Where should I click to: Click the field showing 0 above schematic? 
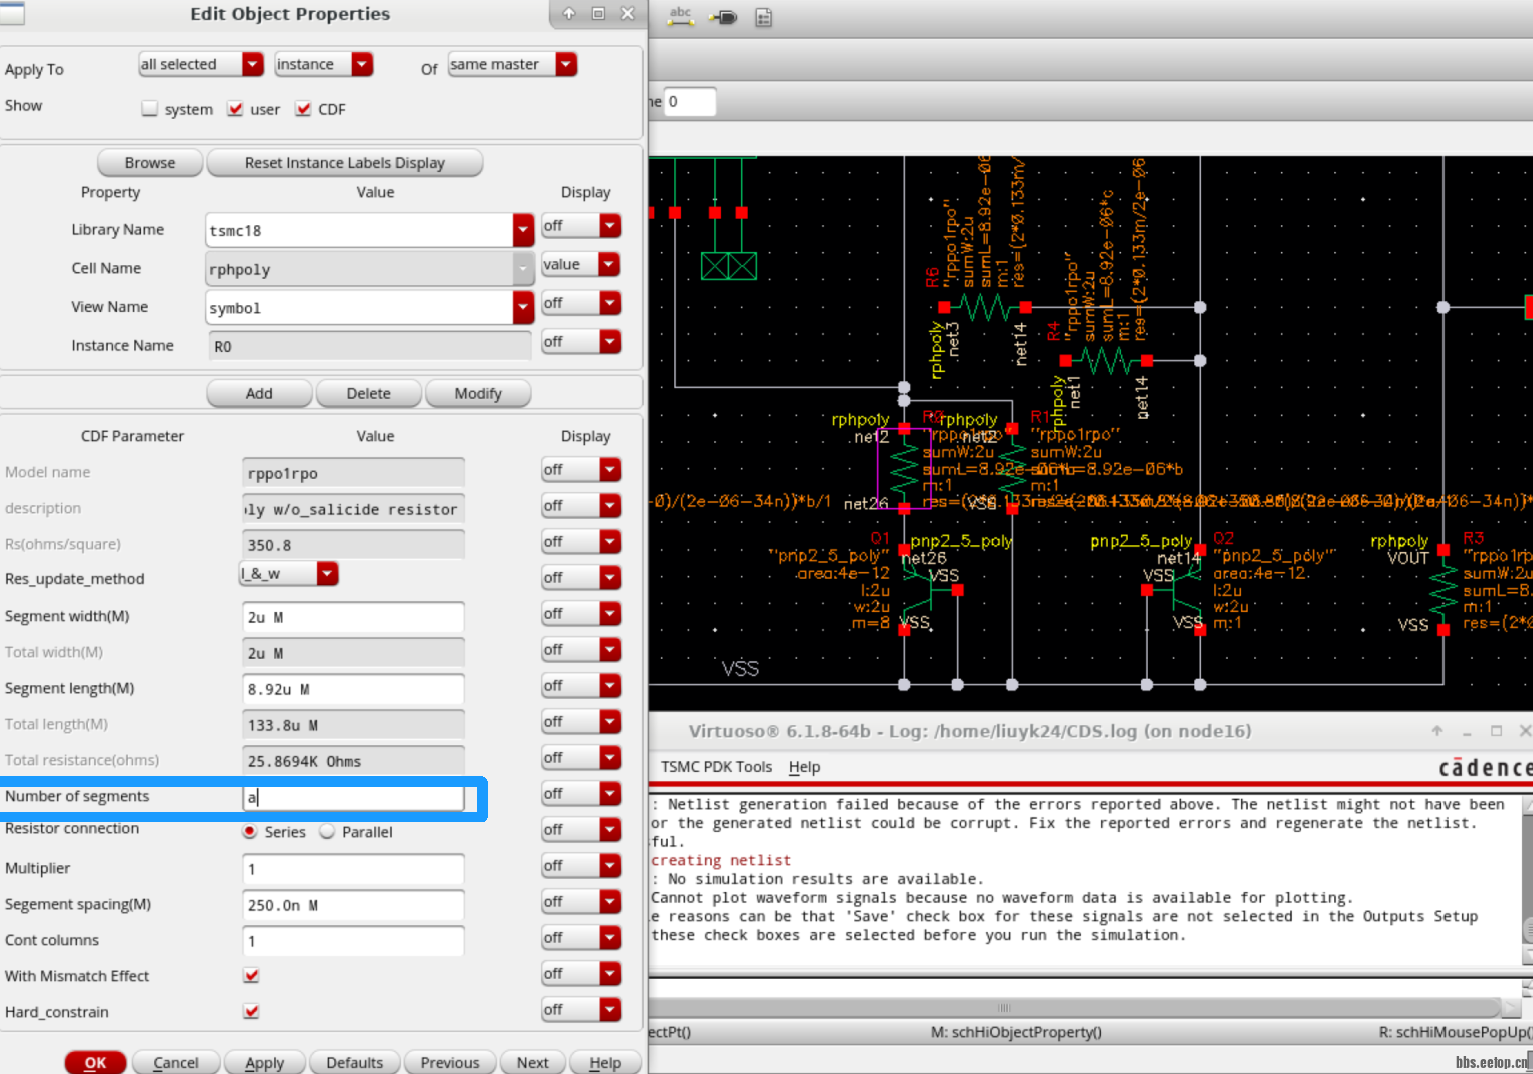click(x=690, y=101)
